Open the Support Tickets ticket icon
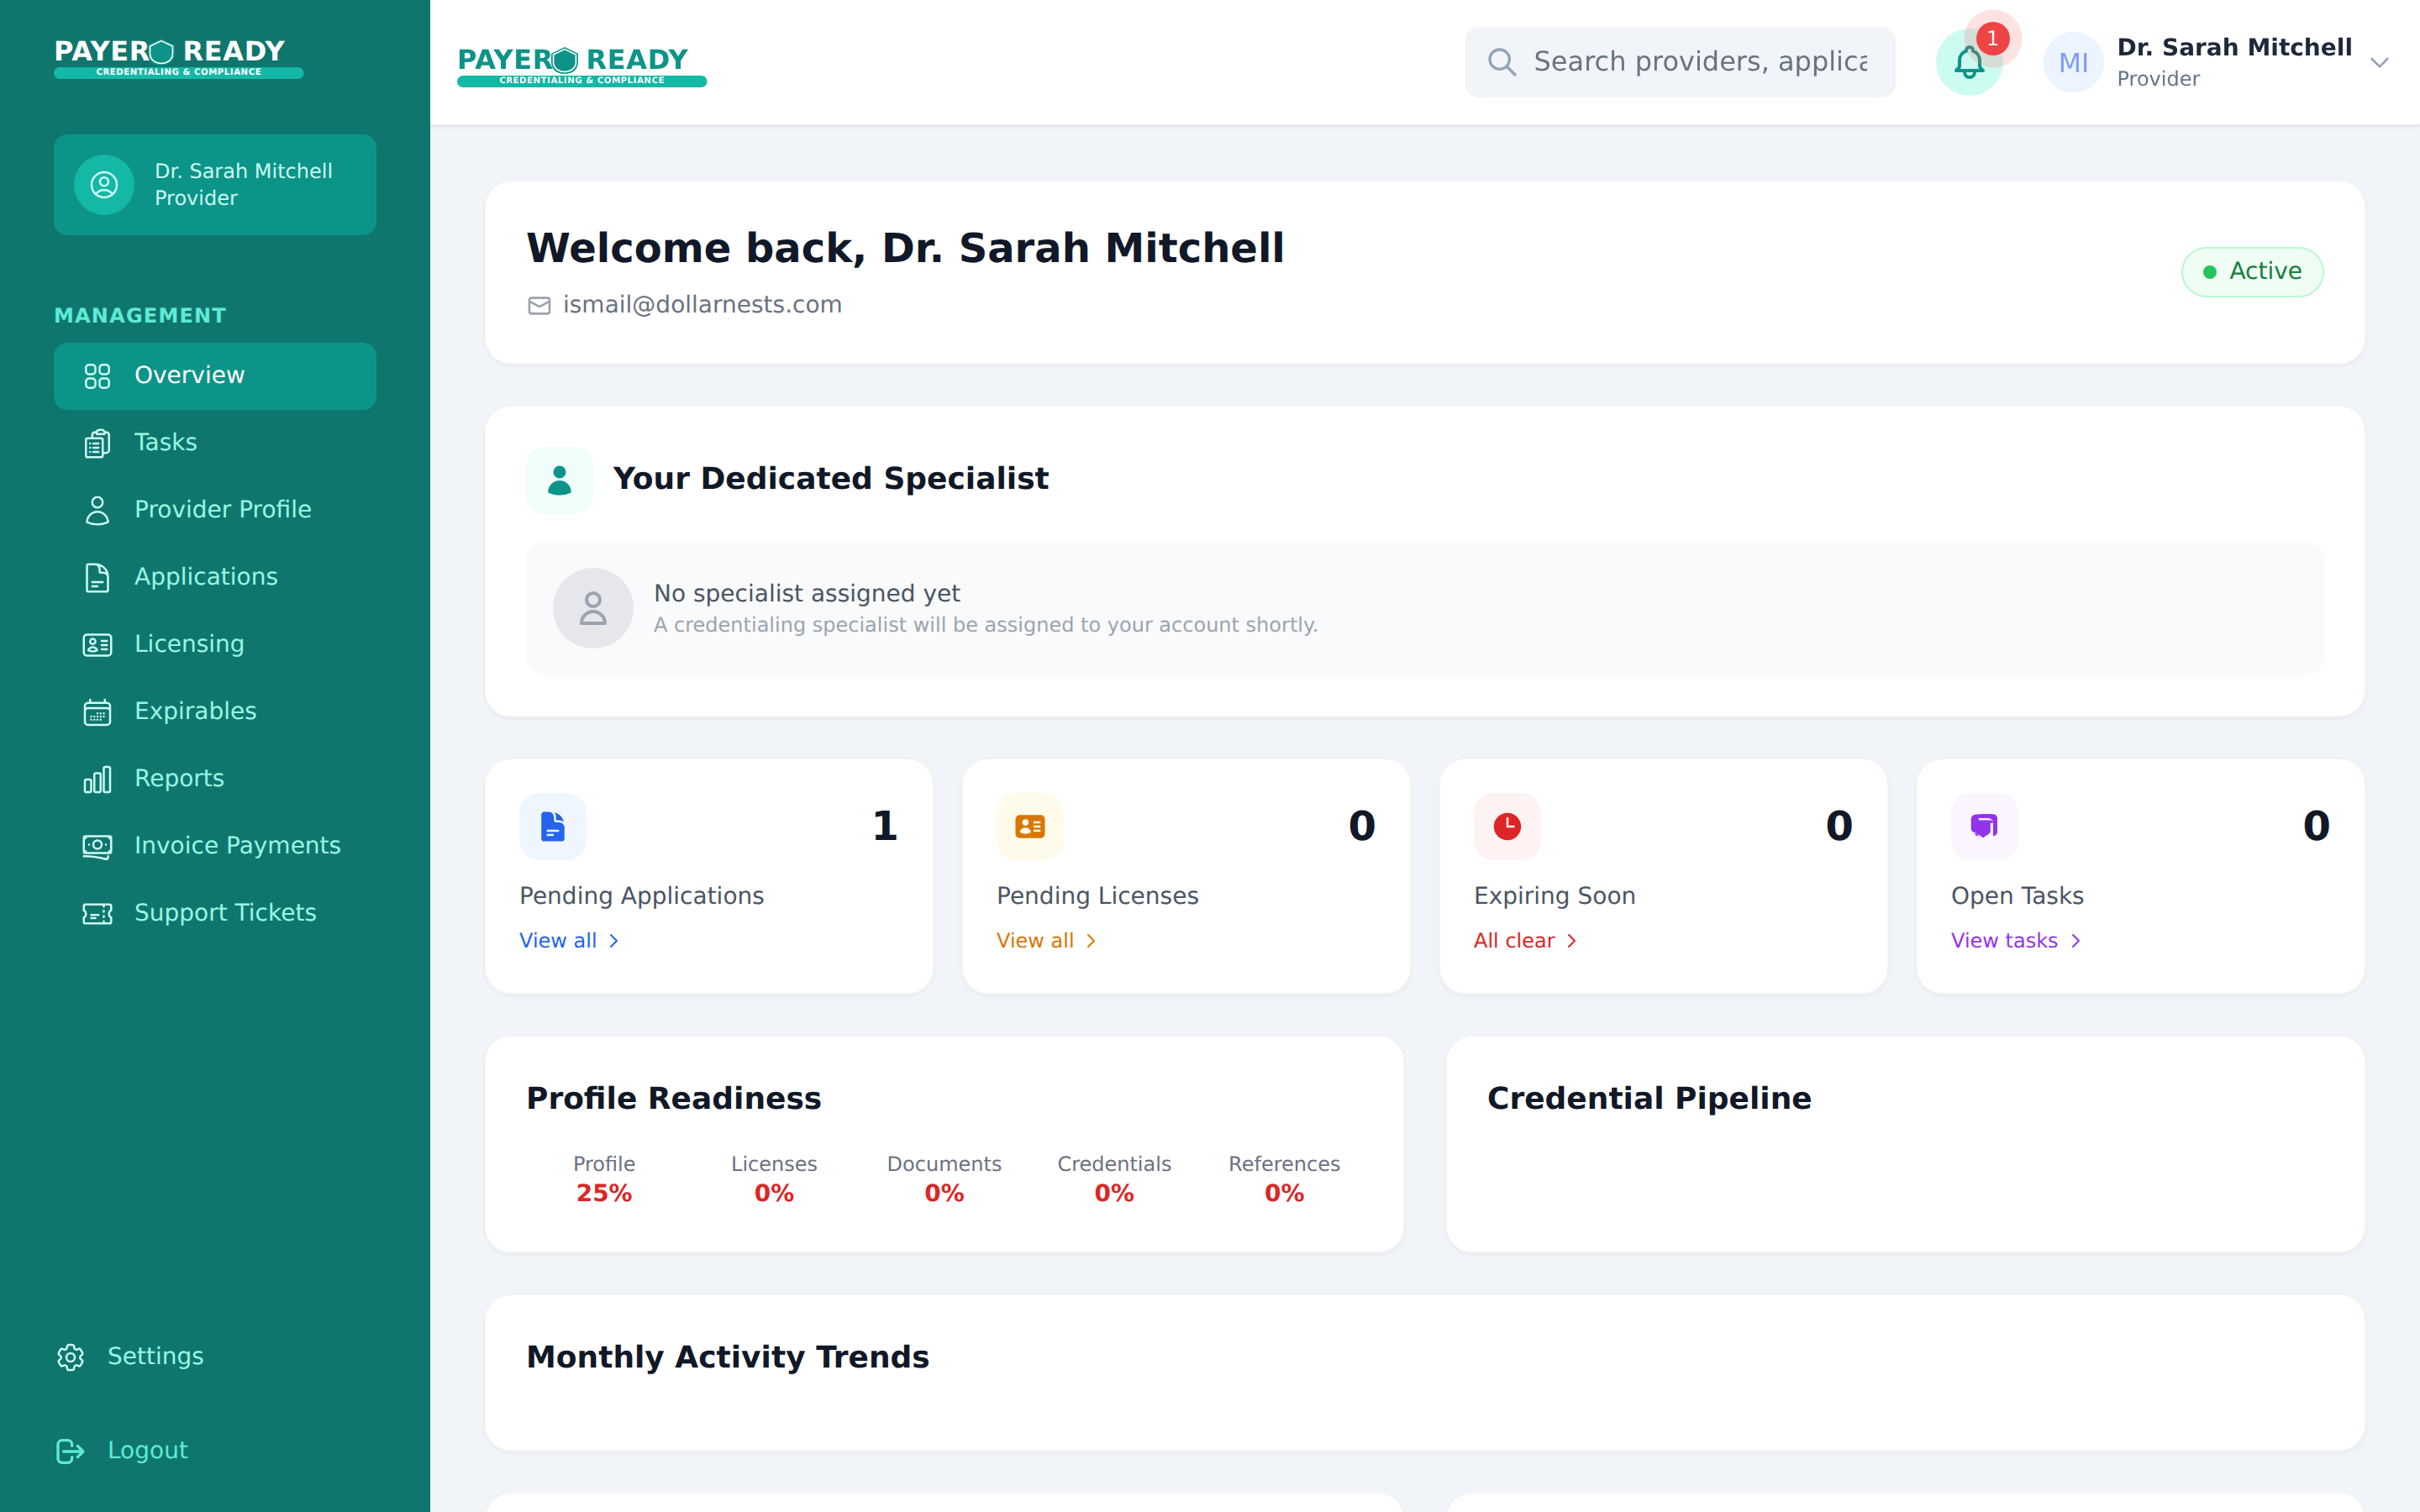 click(x=97, y=913)
